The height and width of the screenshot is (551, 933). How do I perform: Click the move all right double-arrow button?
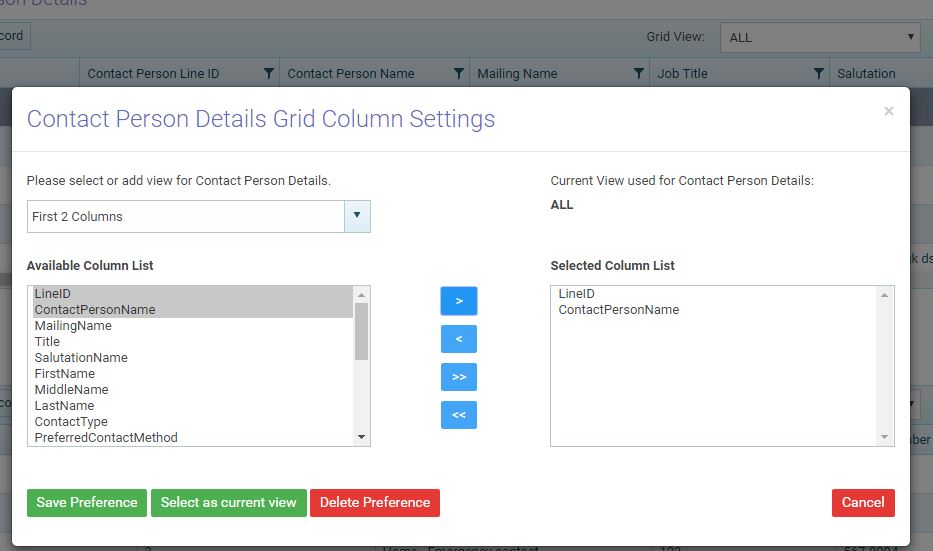pyautogui.click(x=459, y=377)
